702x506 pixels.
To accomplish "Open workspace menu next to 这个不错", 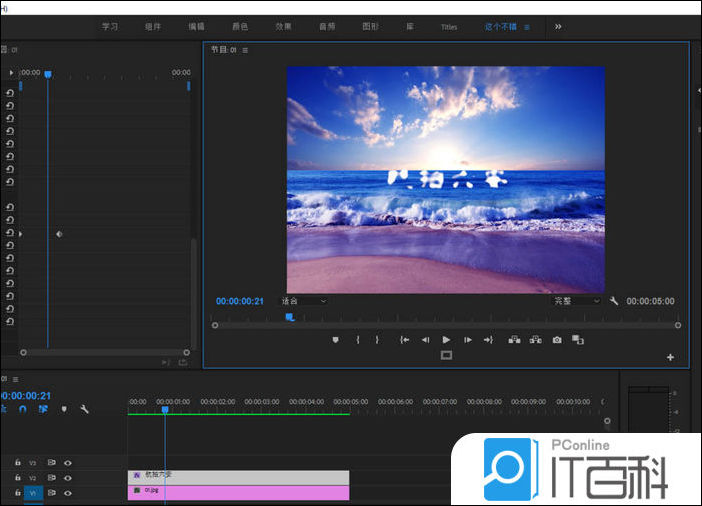I will pos(527,27).
